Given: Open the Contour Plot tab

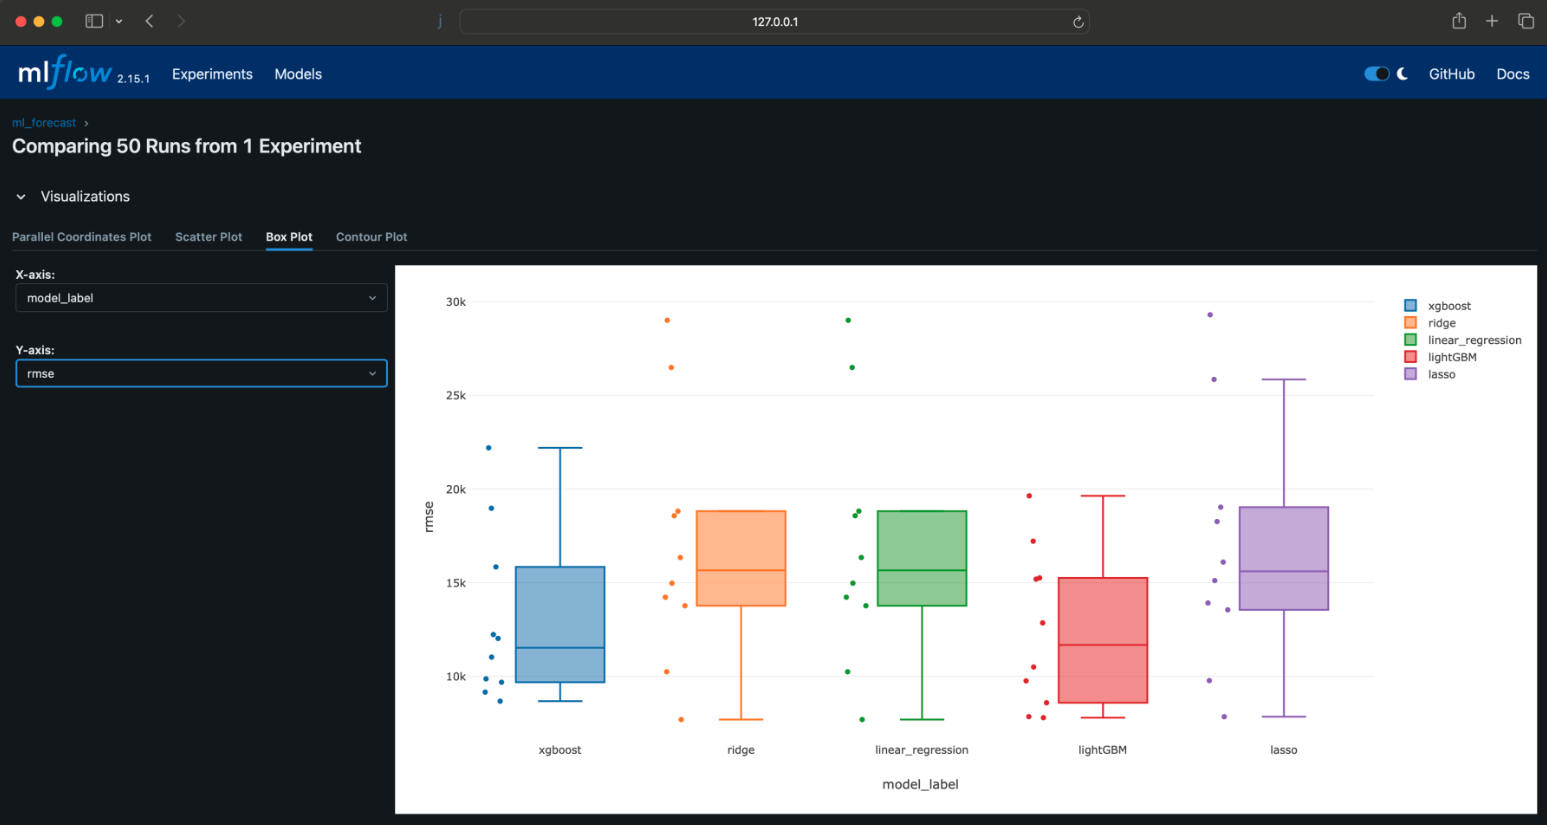Looking at the screenshot, I should click(x=371, y=237).
